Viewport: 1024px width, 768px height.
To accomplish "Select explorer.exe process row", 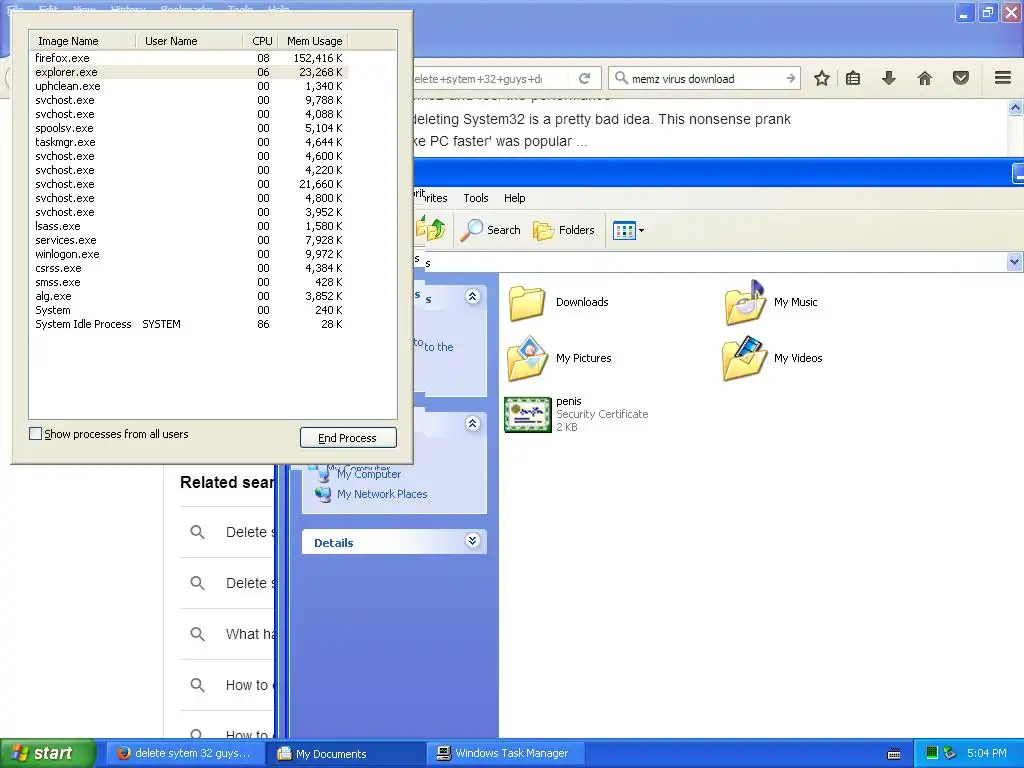I will pos(189,72).
